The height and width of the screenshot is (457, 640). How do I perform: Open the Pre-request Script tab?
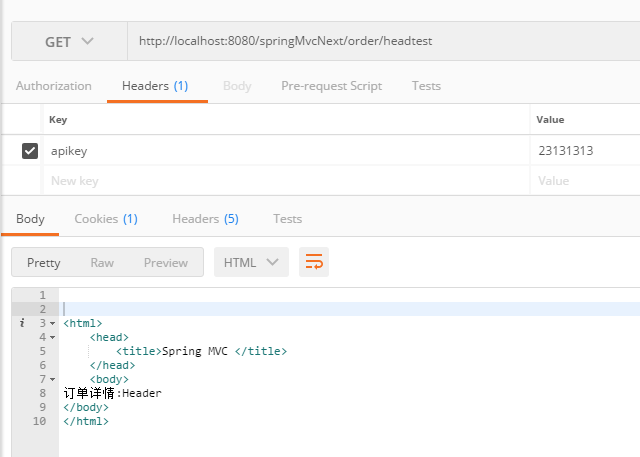coord(331,86)
